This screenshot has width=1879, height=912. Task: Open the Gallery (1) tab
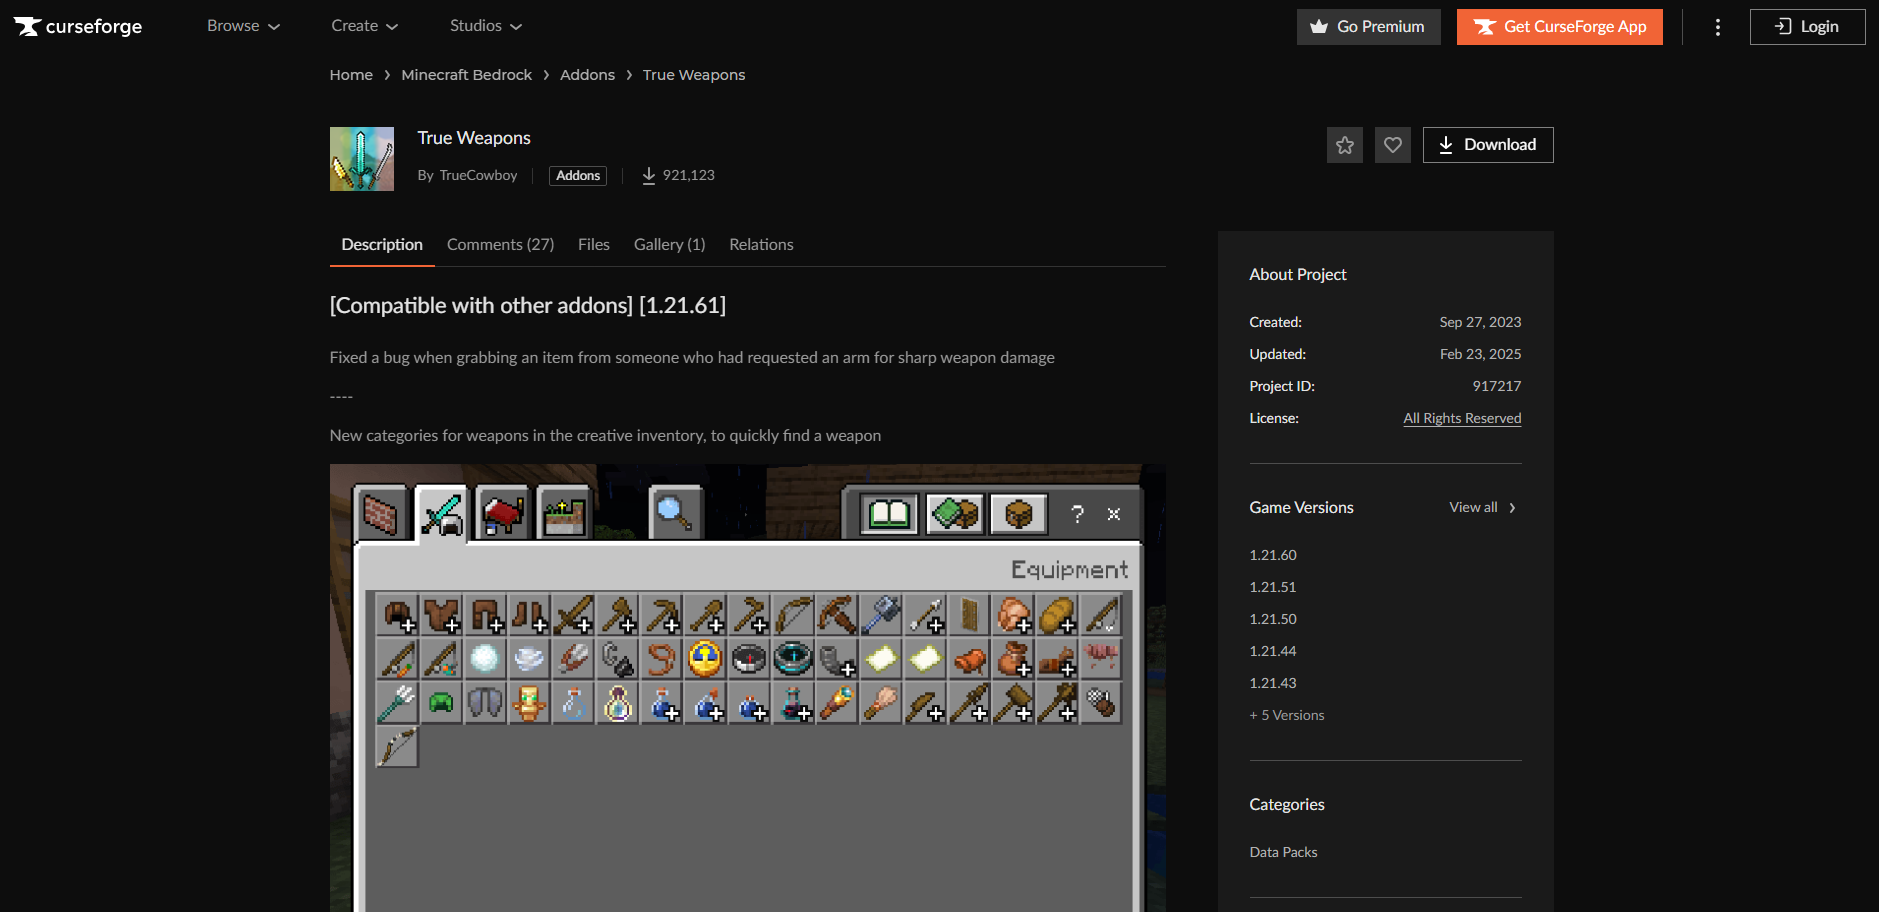[668, 244]
